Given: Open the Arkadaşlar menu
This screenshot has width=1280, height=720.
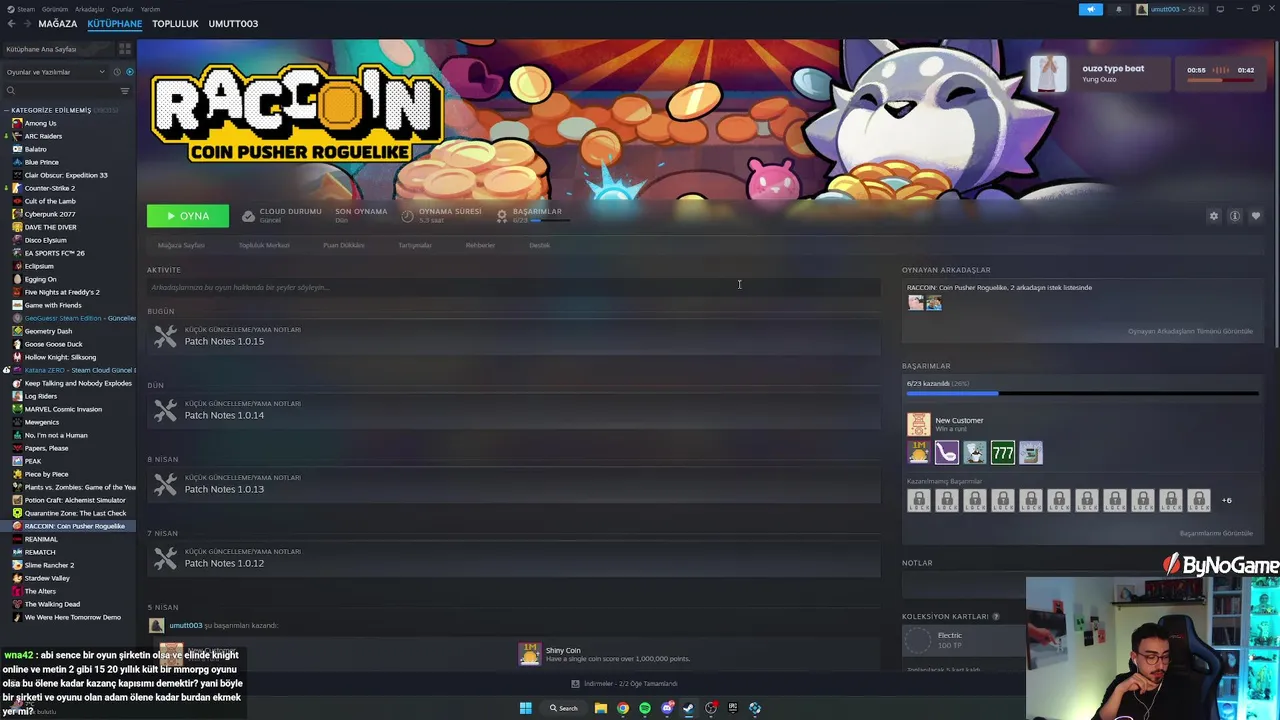Looking at the screenshot, I should [x=90, y=9].
